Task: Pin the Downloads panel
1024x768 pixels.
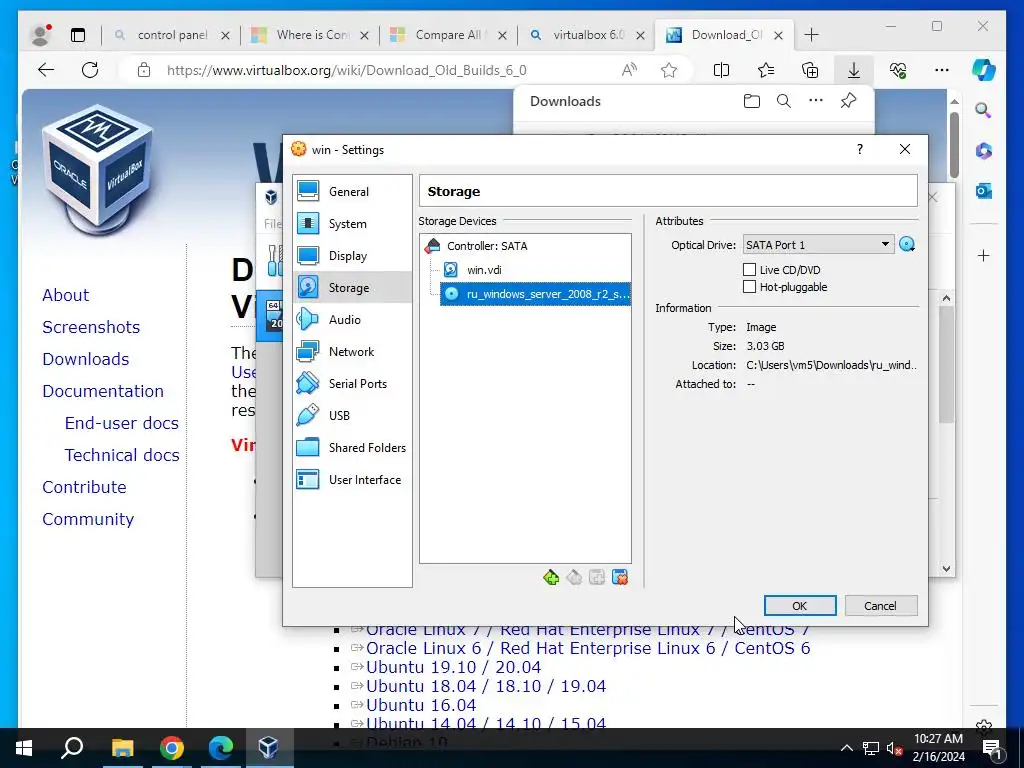Action: point(848,101)
